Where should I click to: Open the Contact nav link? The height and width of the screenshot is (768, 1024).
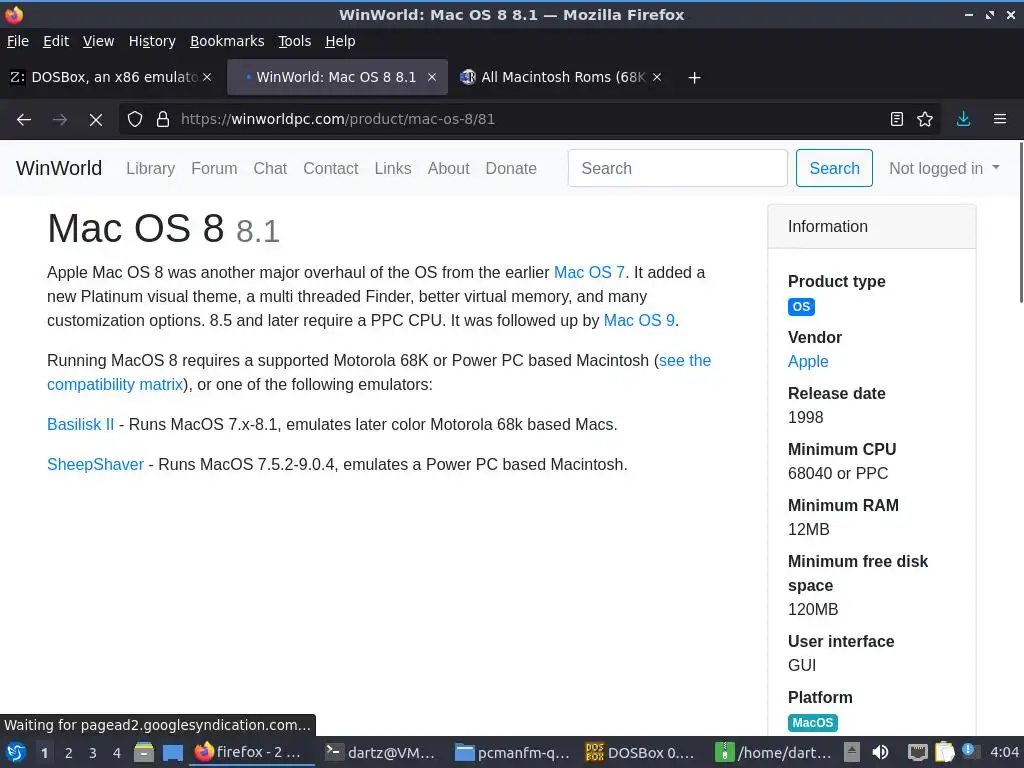click(x=330, y=168)
